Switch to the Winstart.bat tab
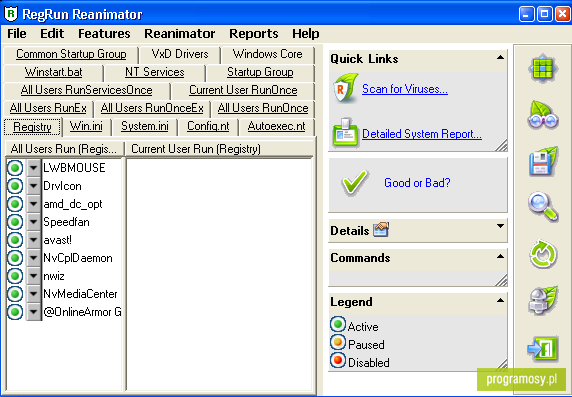Image resolution: width=572 pixels, height=397 pixels. 54,72
